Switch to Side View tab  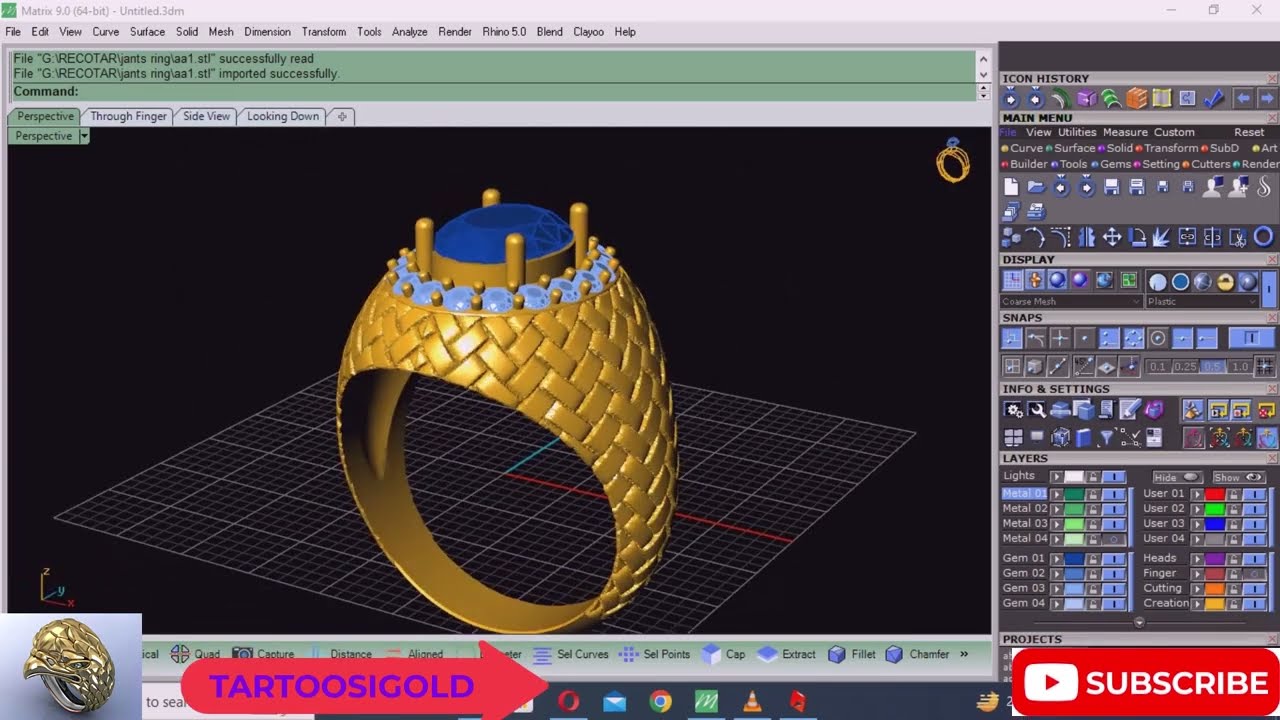point(206,116)
